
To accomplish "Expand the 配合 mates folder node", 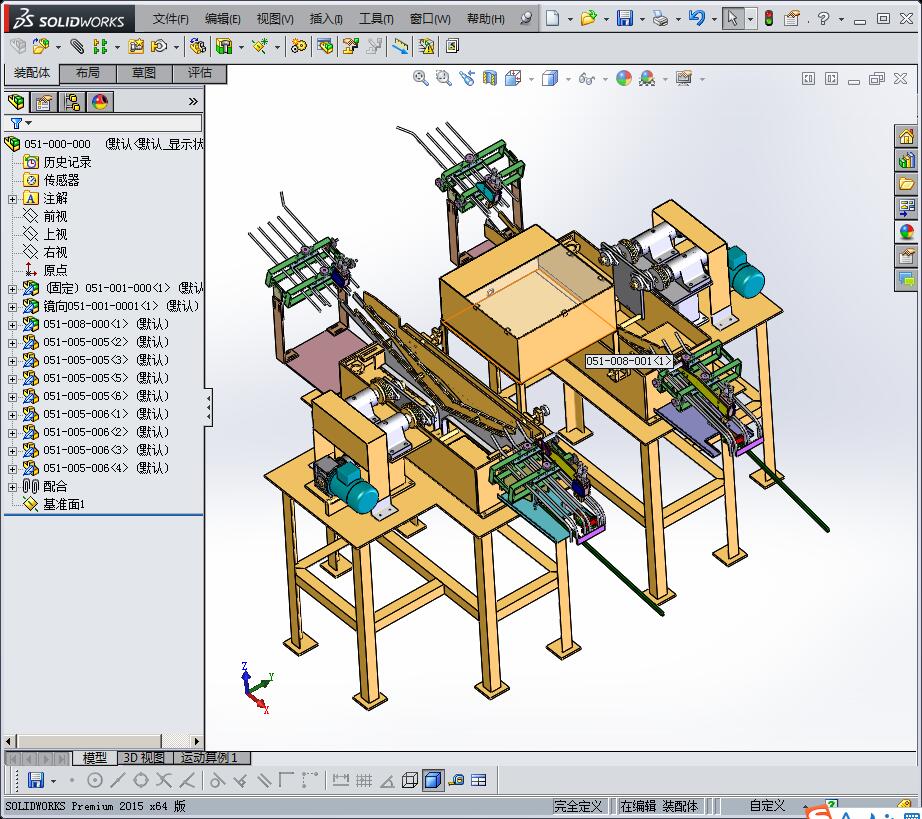I will [12, 486].
